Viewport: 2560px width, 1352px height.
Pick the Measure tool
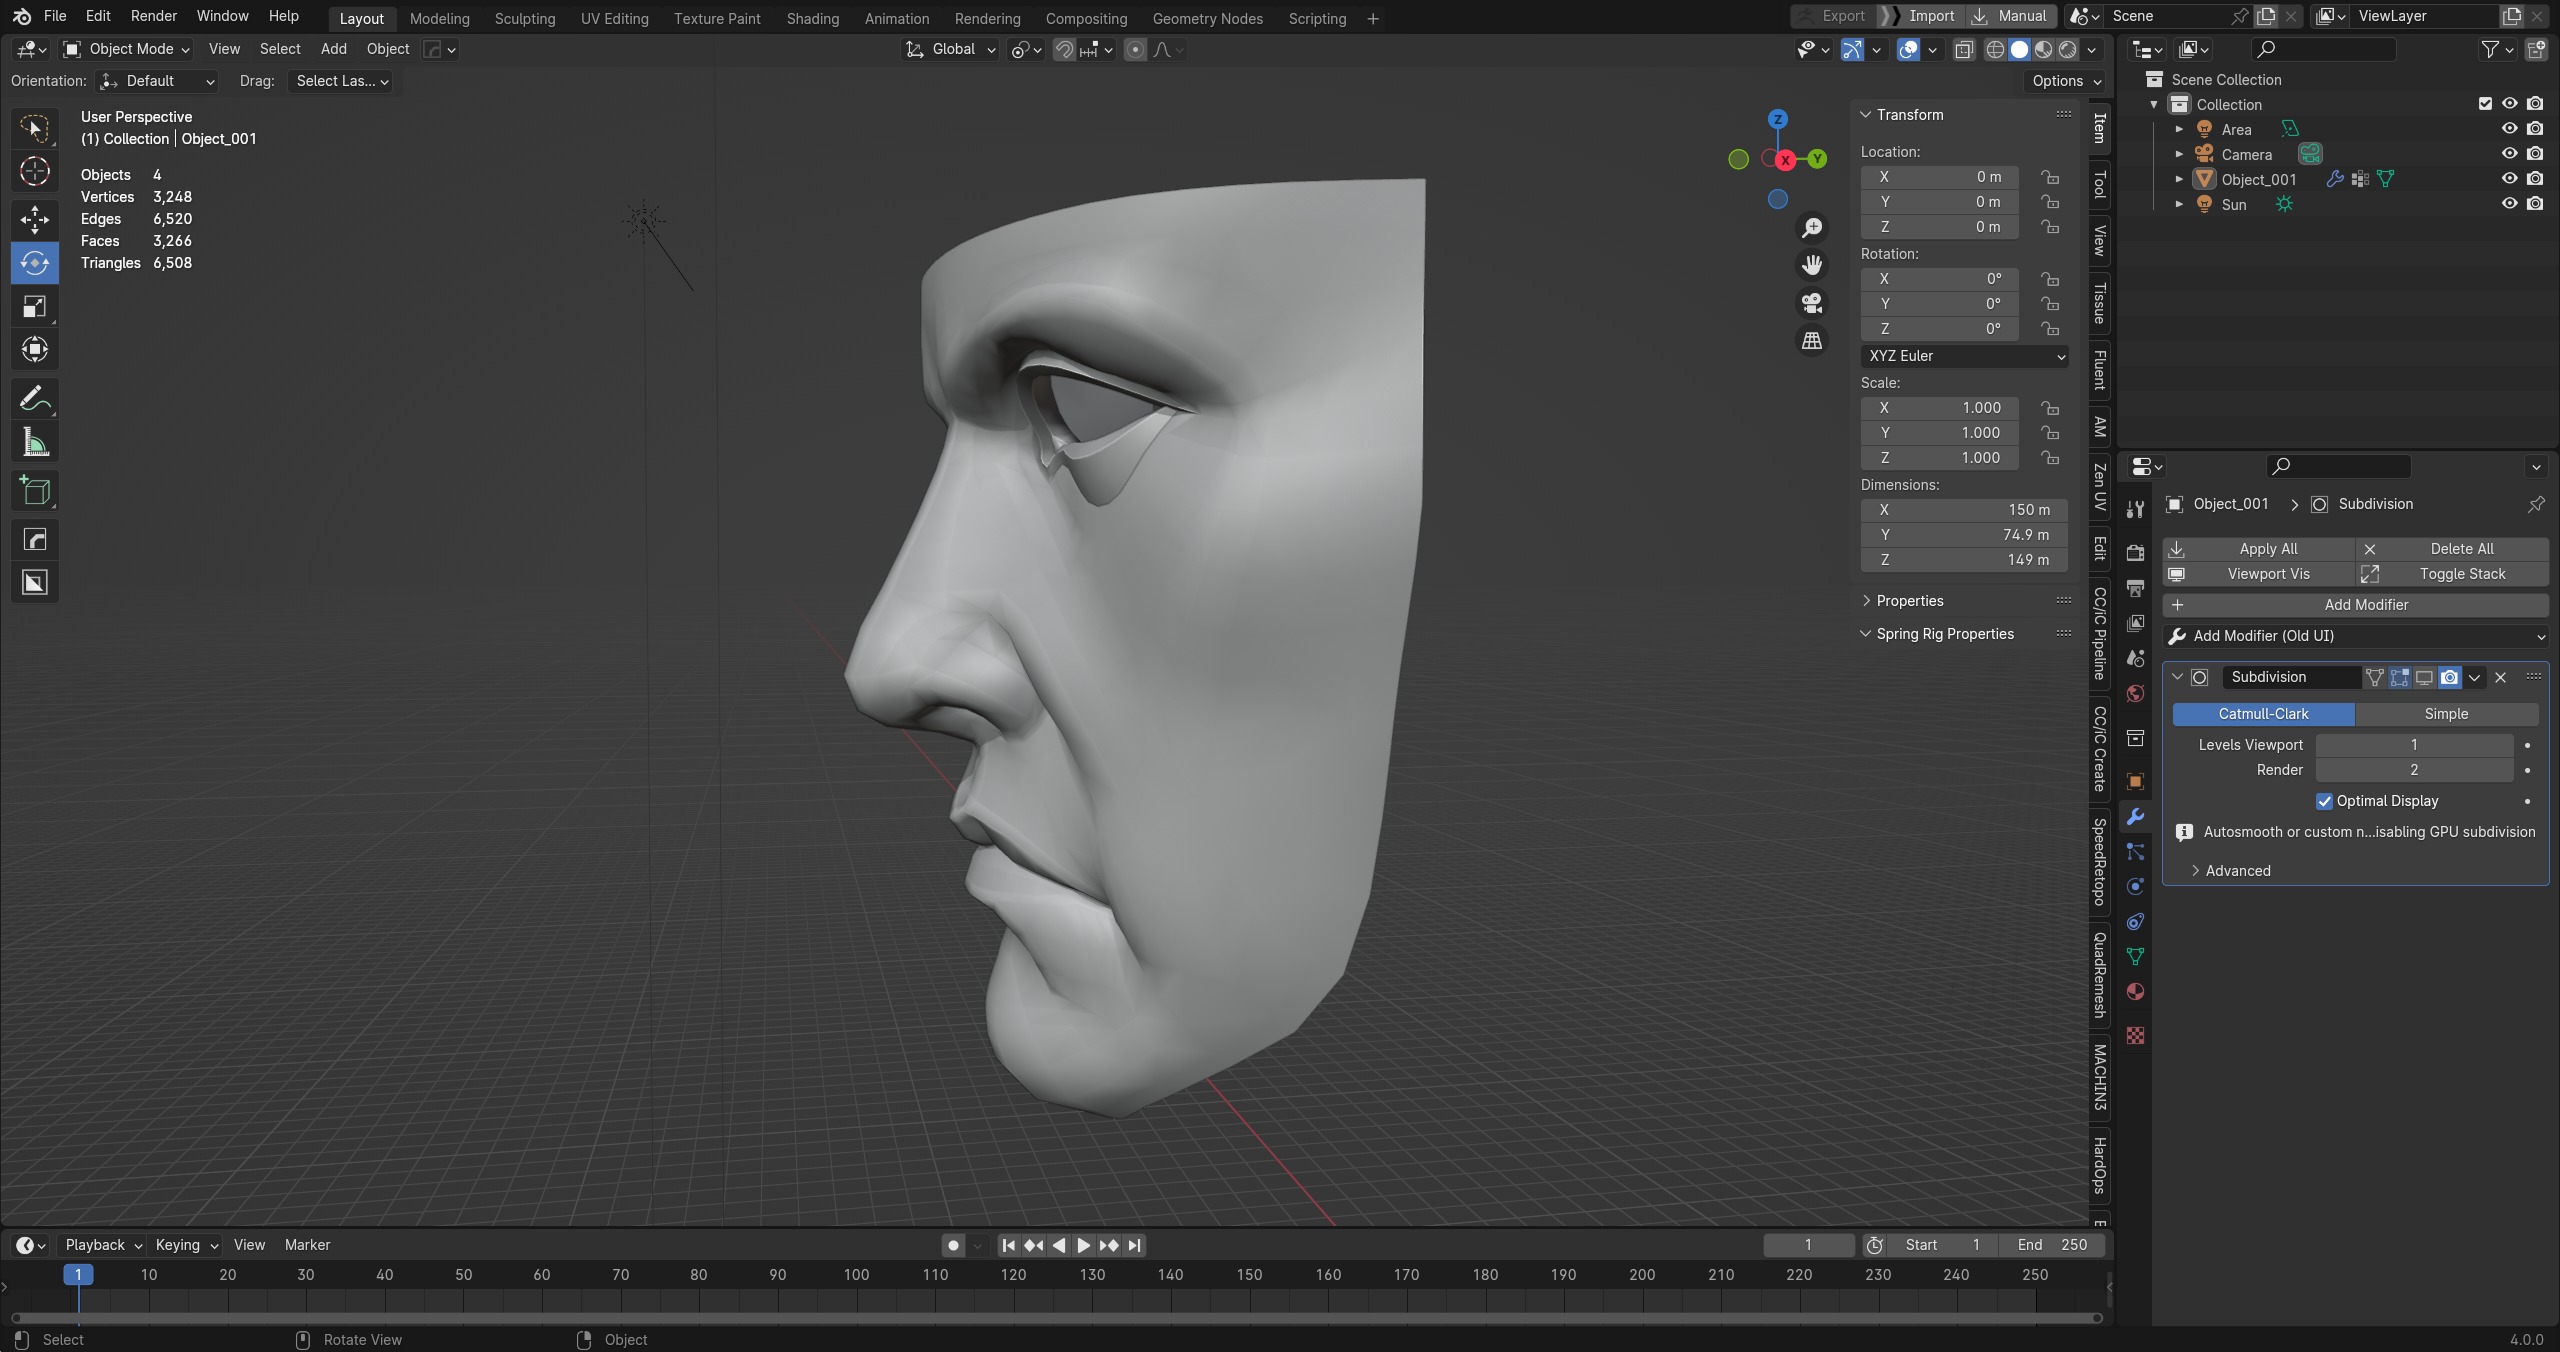(x=35, y=442)
